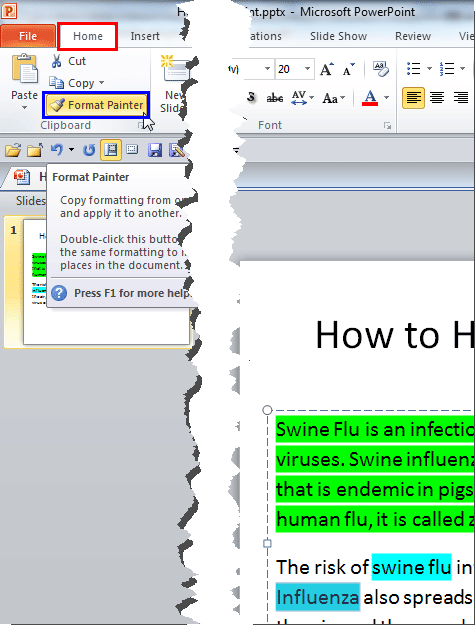Click the help question mark icon in tooltip
475x625 pixels.
click(59, 293)
